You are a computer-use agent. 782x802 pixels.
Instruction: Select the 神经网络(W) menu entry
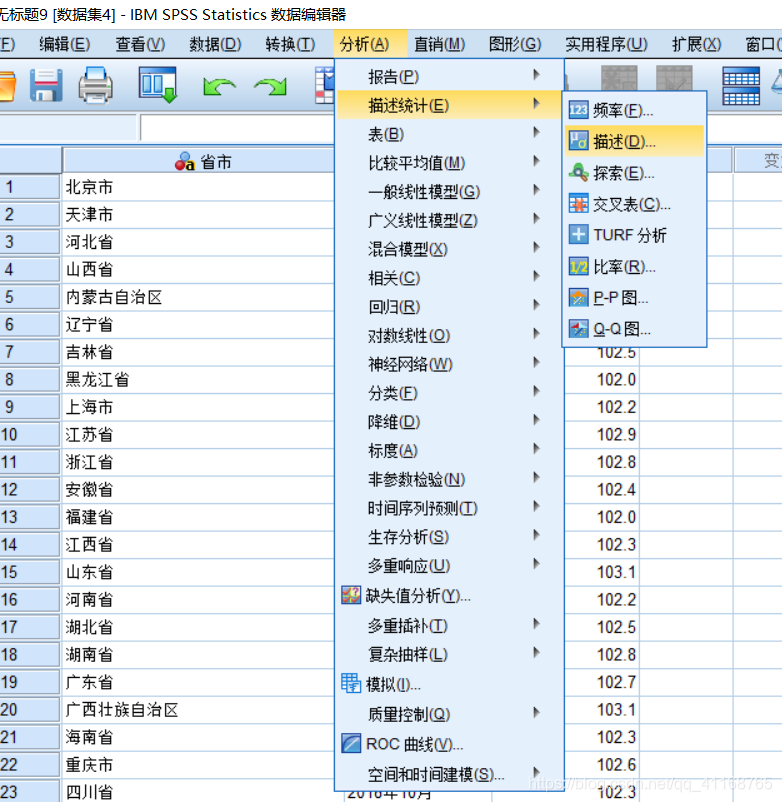(450, 364)
